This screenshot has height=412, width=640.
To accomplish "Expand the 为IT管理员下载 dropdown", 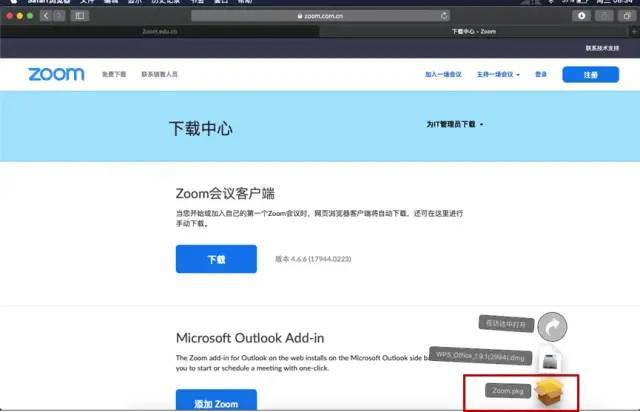I will coord(454,125).
